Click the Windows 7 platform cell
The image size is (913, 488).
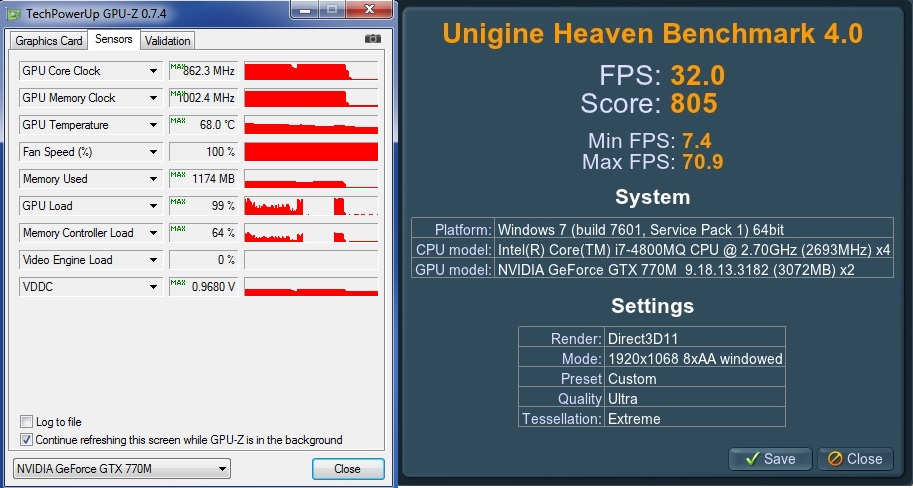click(x=693, y=229)
